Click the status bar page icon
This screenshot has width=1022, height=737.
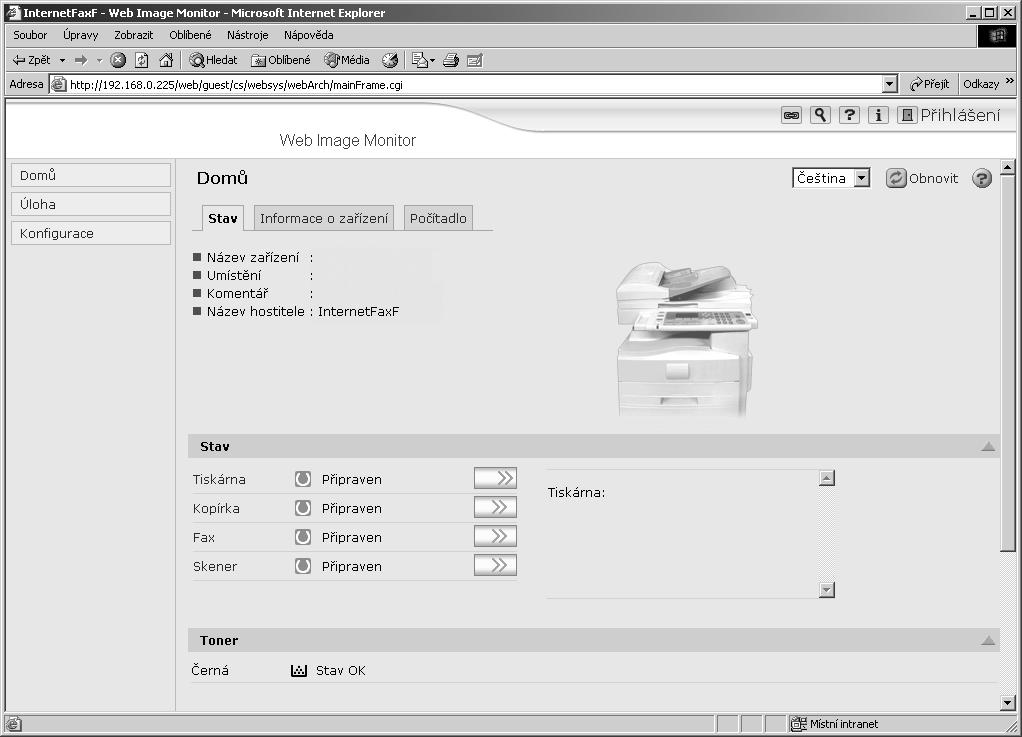coord(14,723)
